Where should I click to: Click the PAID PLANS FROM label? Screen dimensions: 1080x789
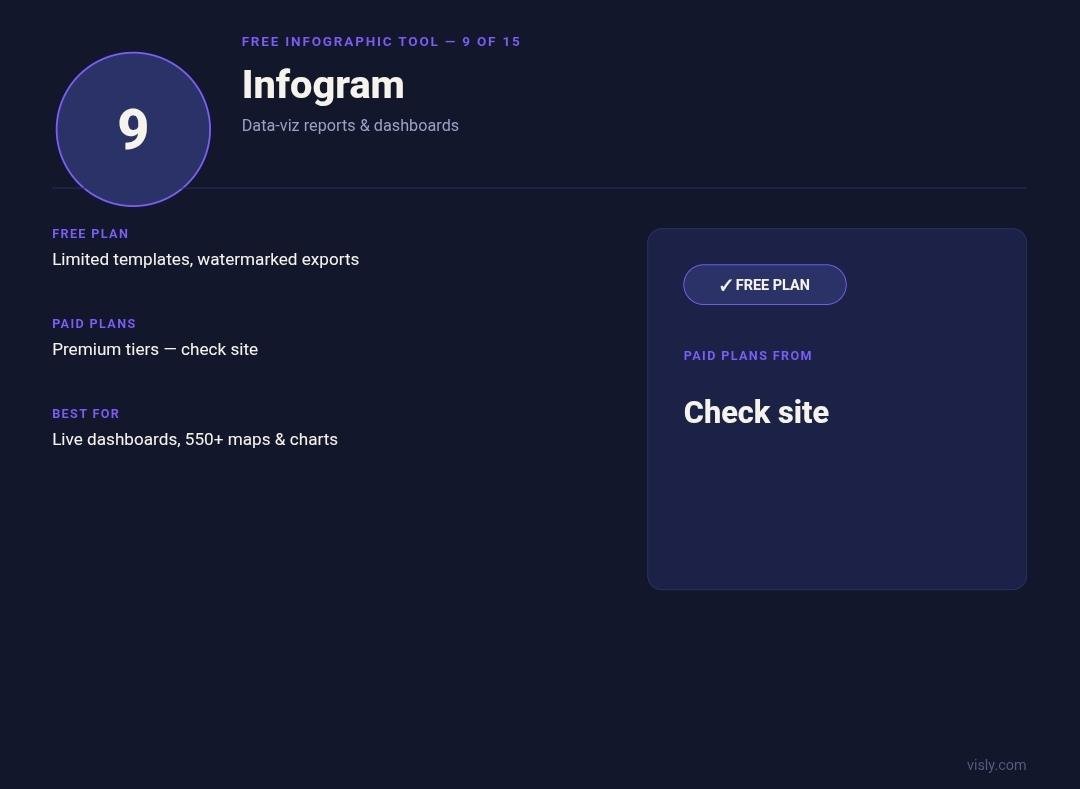click(747, 356)
